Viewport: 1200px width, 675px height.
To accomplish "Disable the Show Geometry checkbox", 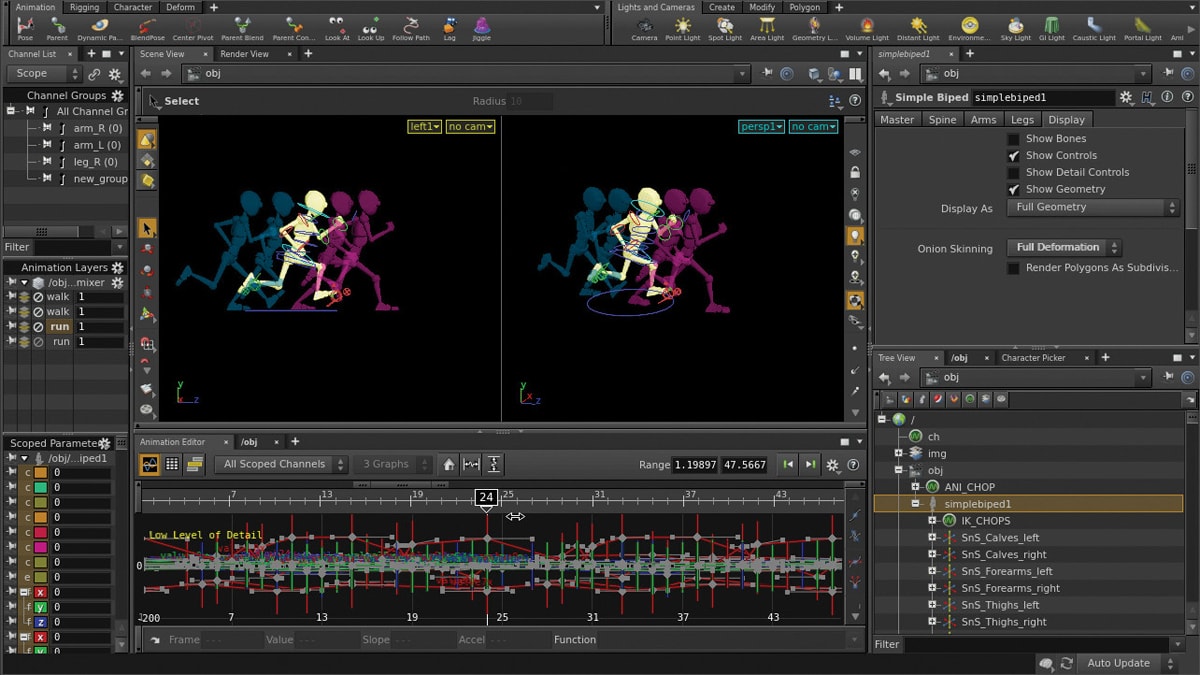I will (x=1013, y=189).
